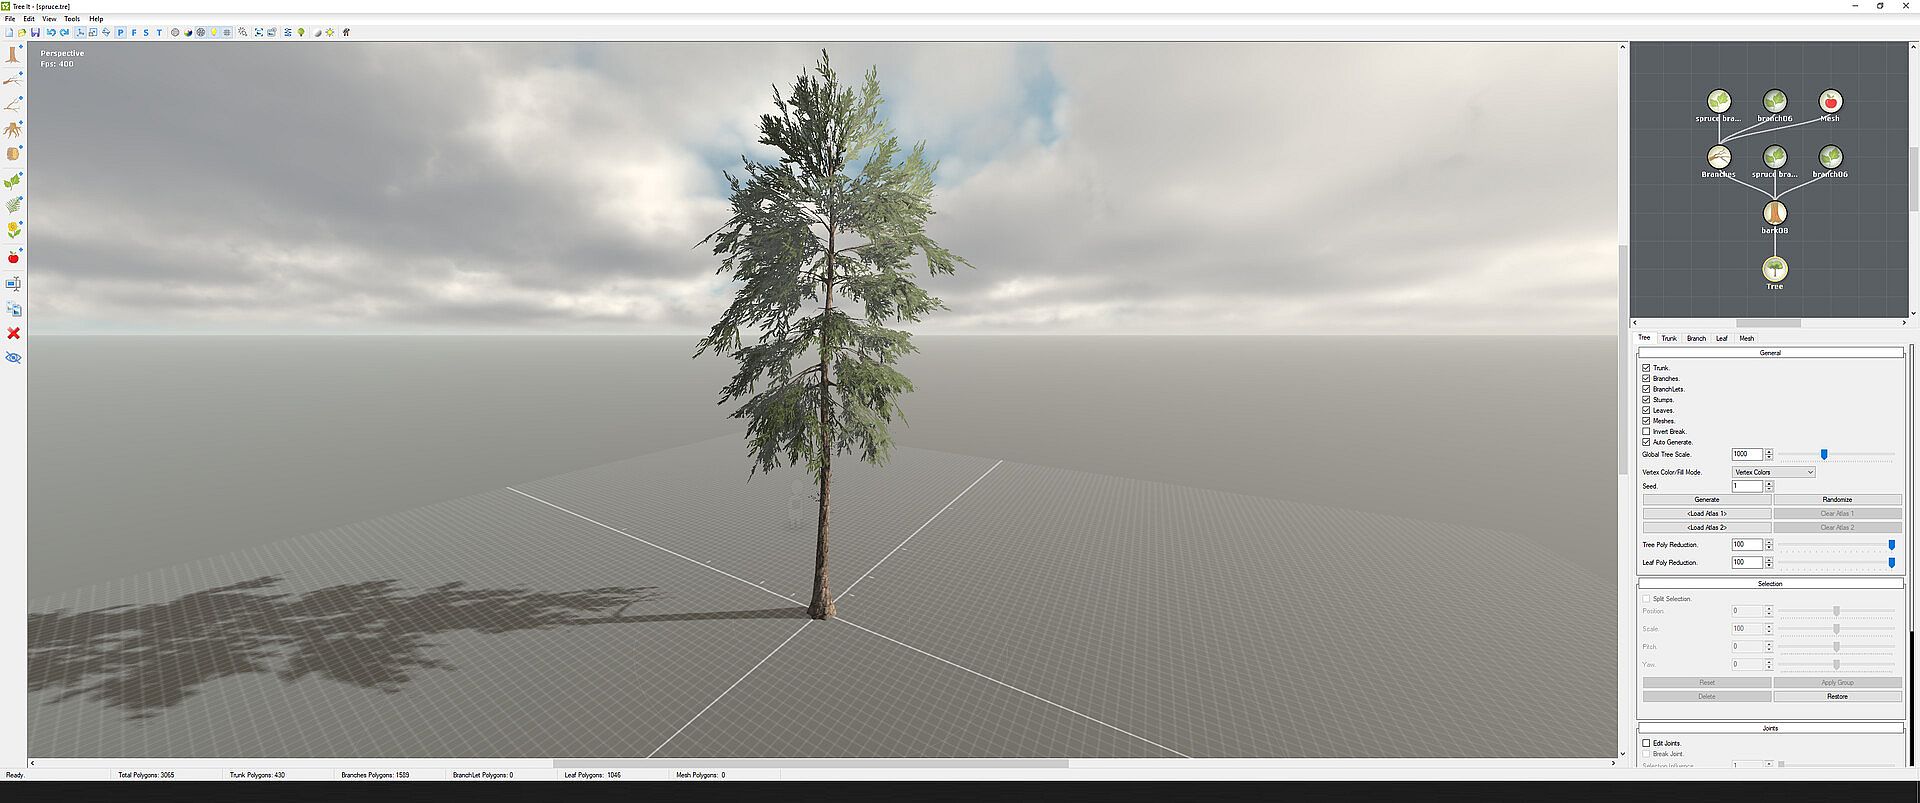Click the undo arrow in toolbar
The image size is (1920, 803).
(51, 33)
